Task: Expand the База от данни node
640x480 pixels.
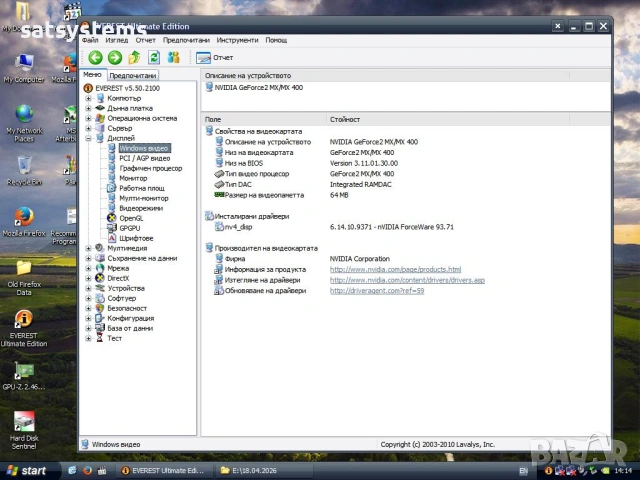Action: tap(88, 328)
